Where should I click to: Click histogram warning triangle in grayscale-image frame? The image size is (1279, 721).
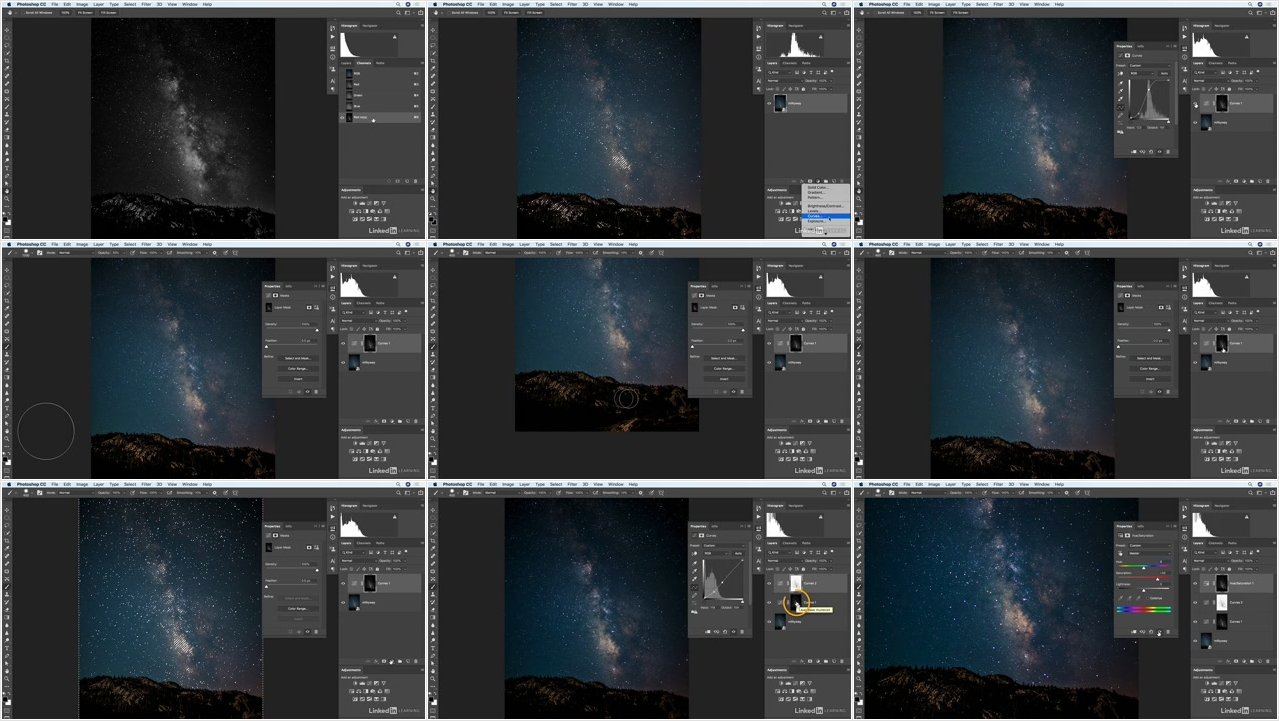coord(395,37)
